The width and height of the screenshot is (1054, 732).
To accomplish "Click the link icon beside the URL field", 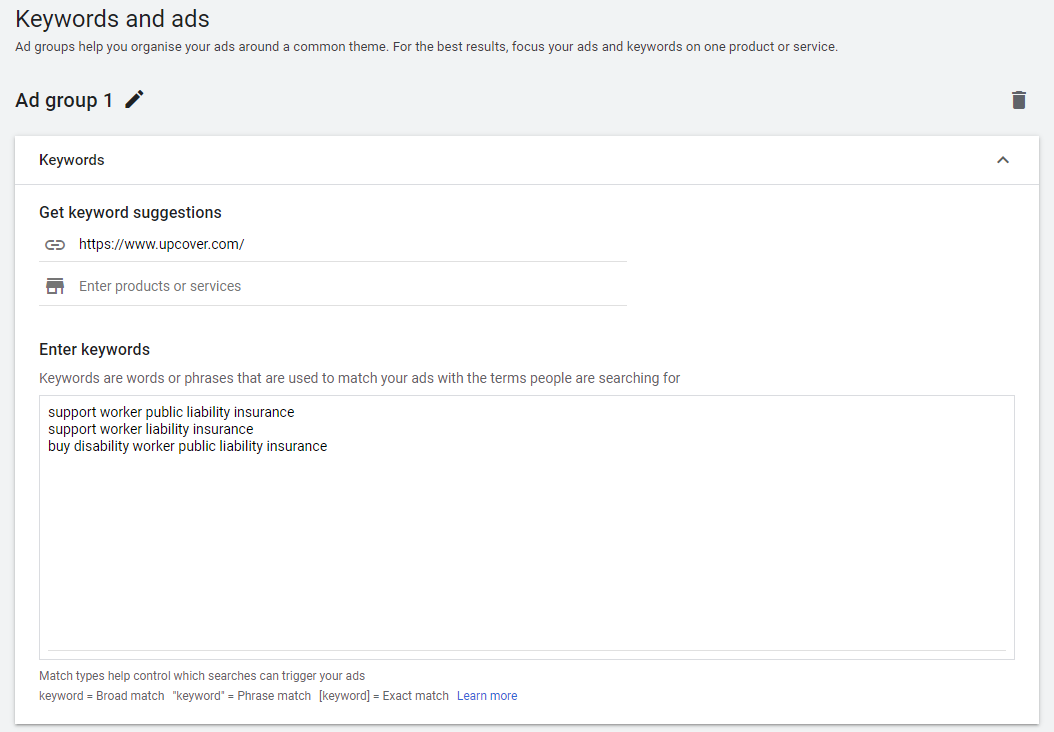I will 55,245.
